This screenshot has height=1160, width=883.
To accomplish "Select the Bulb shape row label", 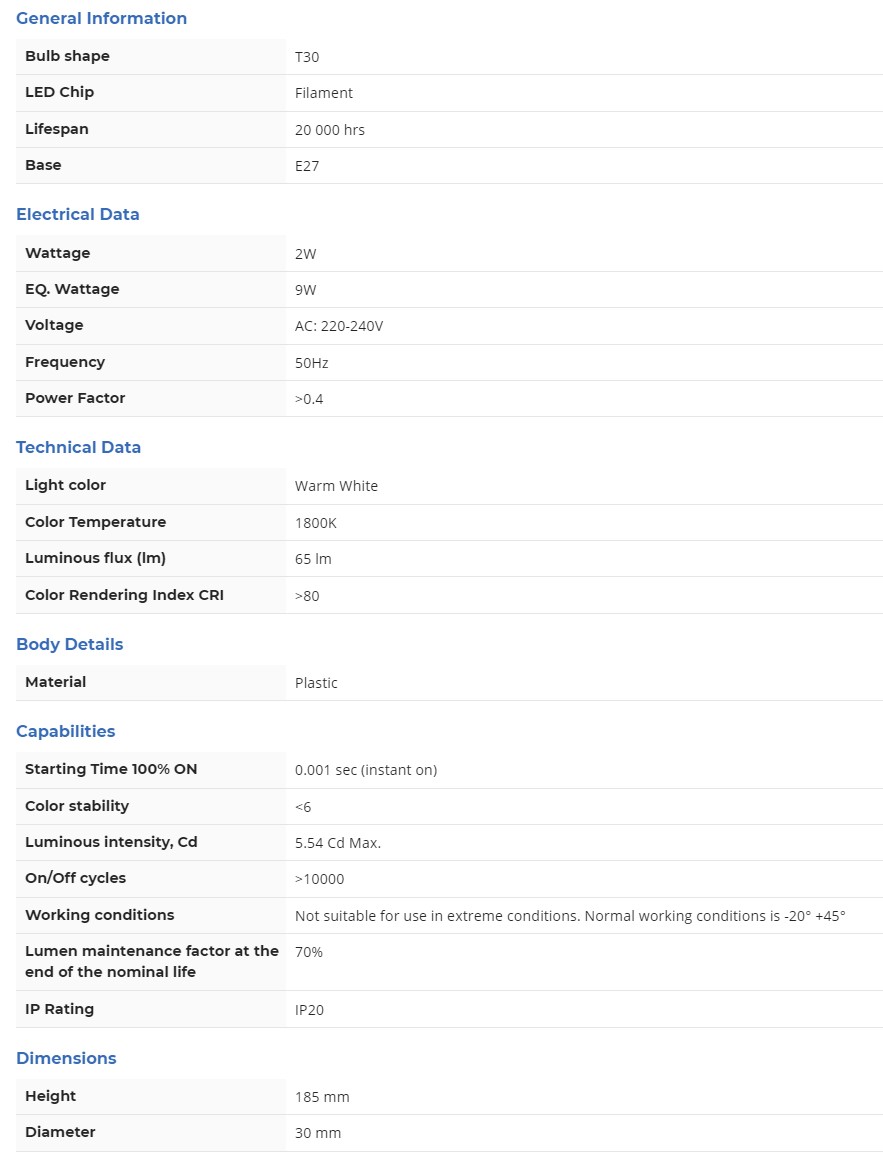I will (67, 56).
